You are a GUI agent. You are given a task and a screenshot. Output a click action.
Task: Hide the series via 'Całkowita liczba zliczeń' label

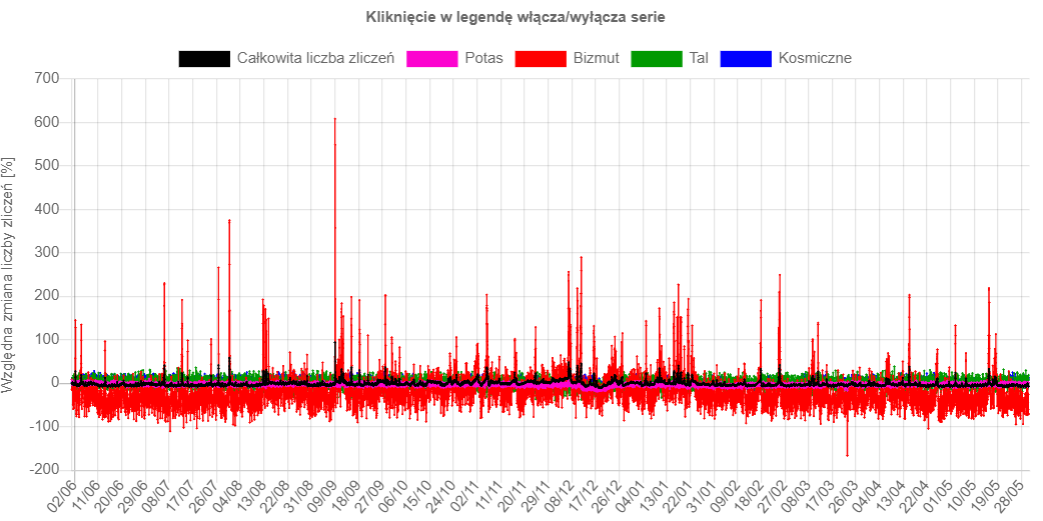(316, 58)
